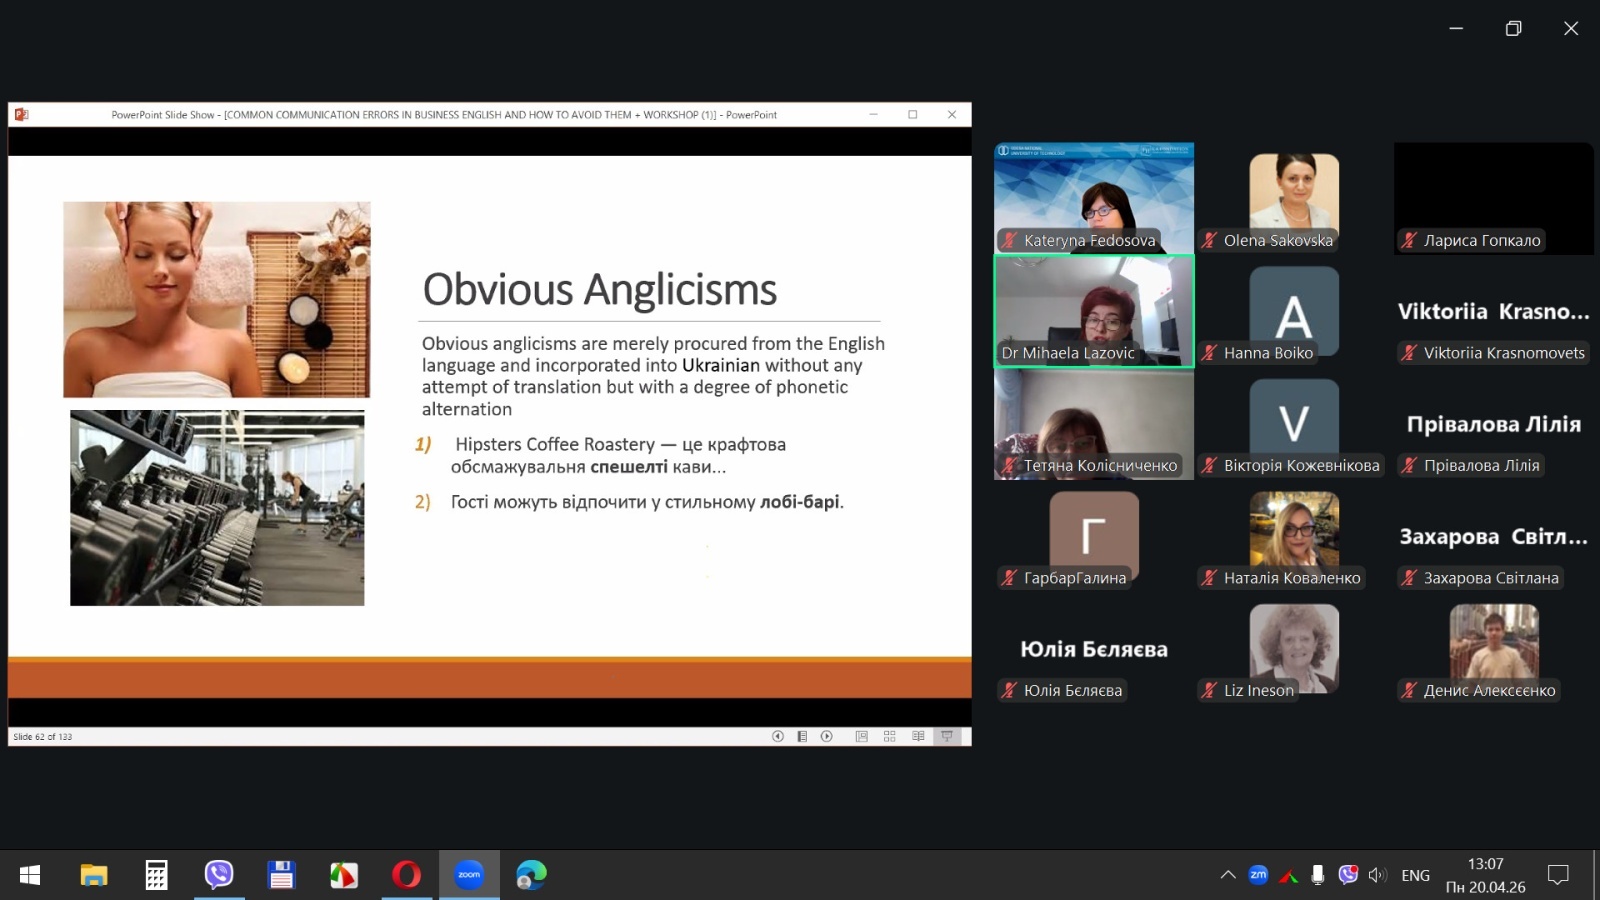Open the slide menu list icon

pos(802,737)
